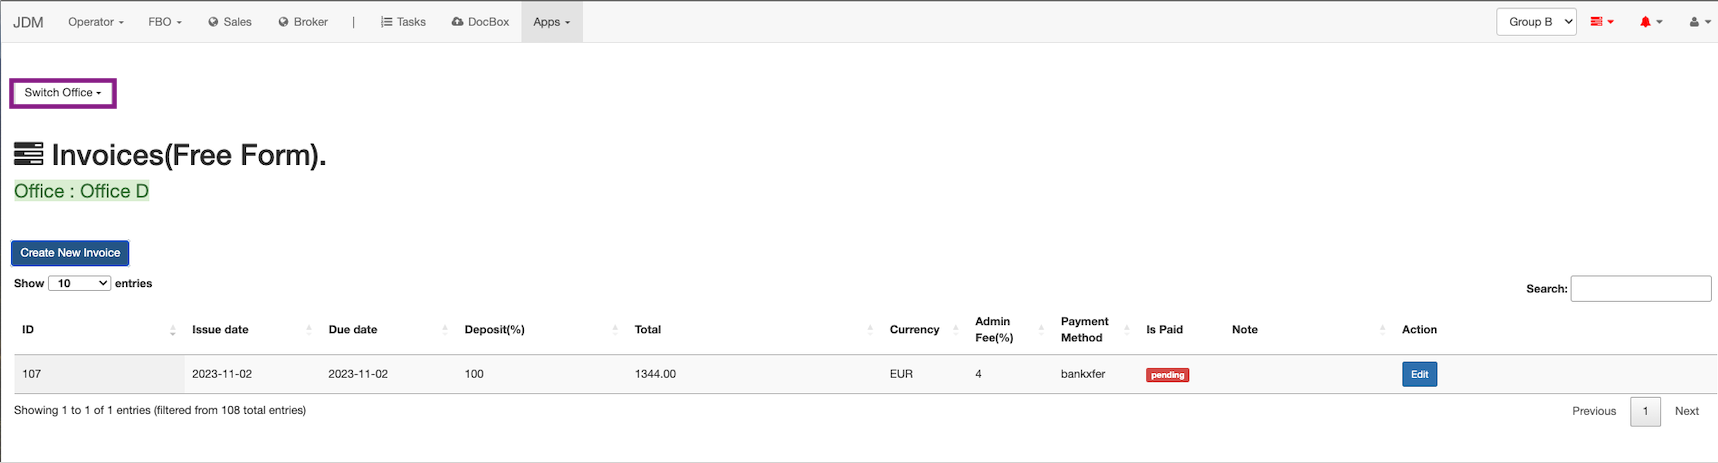The height and width of the screenshot is (463, 1718).
Task: Go to Next page of entries
Action: coord(1686,411)
